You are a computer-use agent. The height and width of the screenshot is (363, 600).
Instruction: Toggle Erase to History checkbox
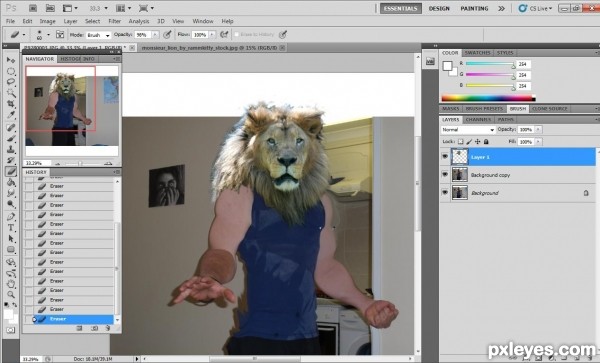tap(236, 34)
